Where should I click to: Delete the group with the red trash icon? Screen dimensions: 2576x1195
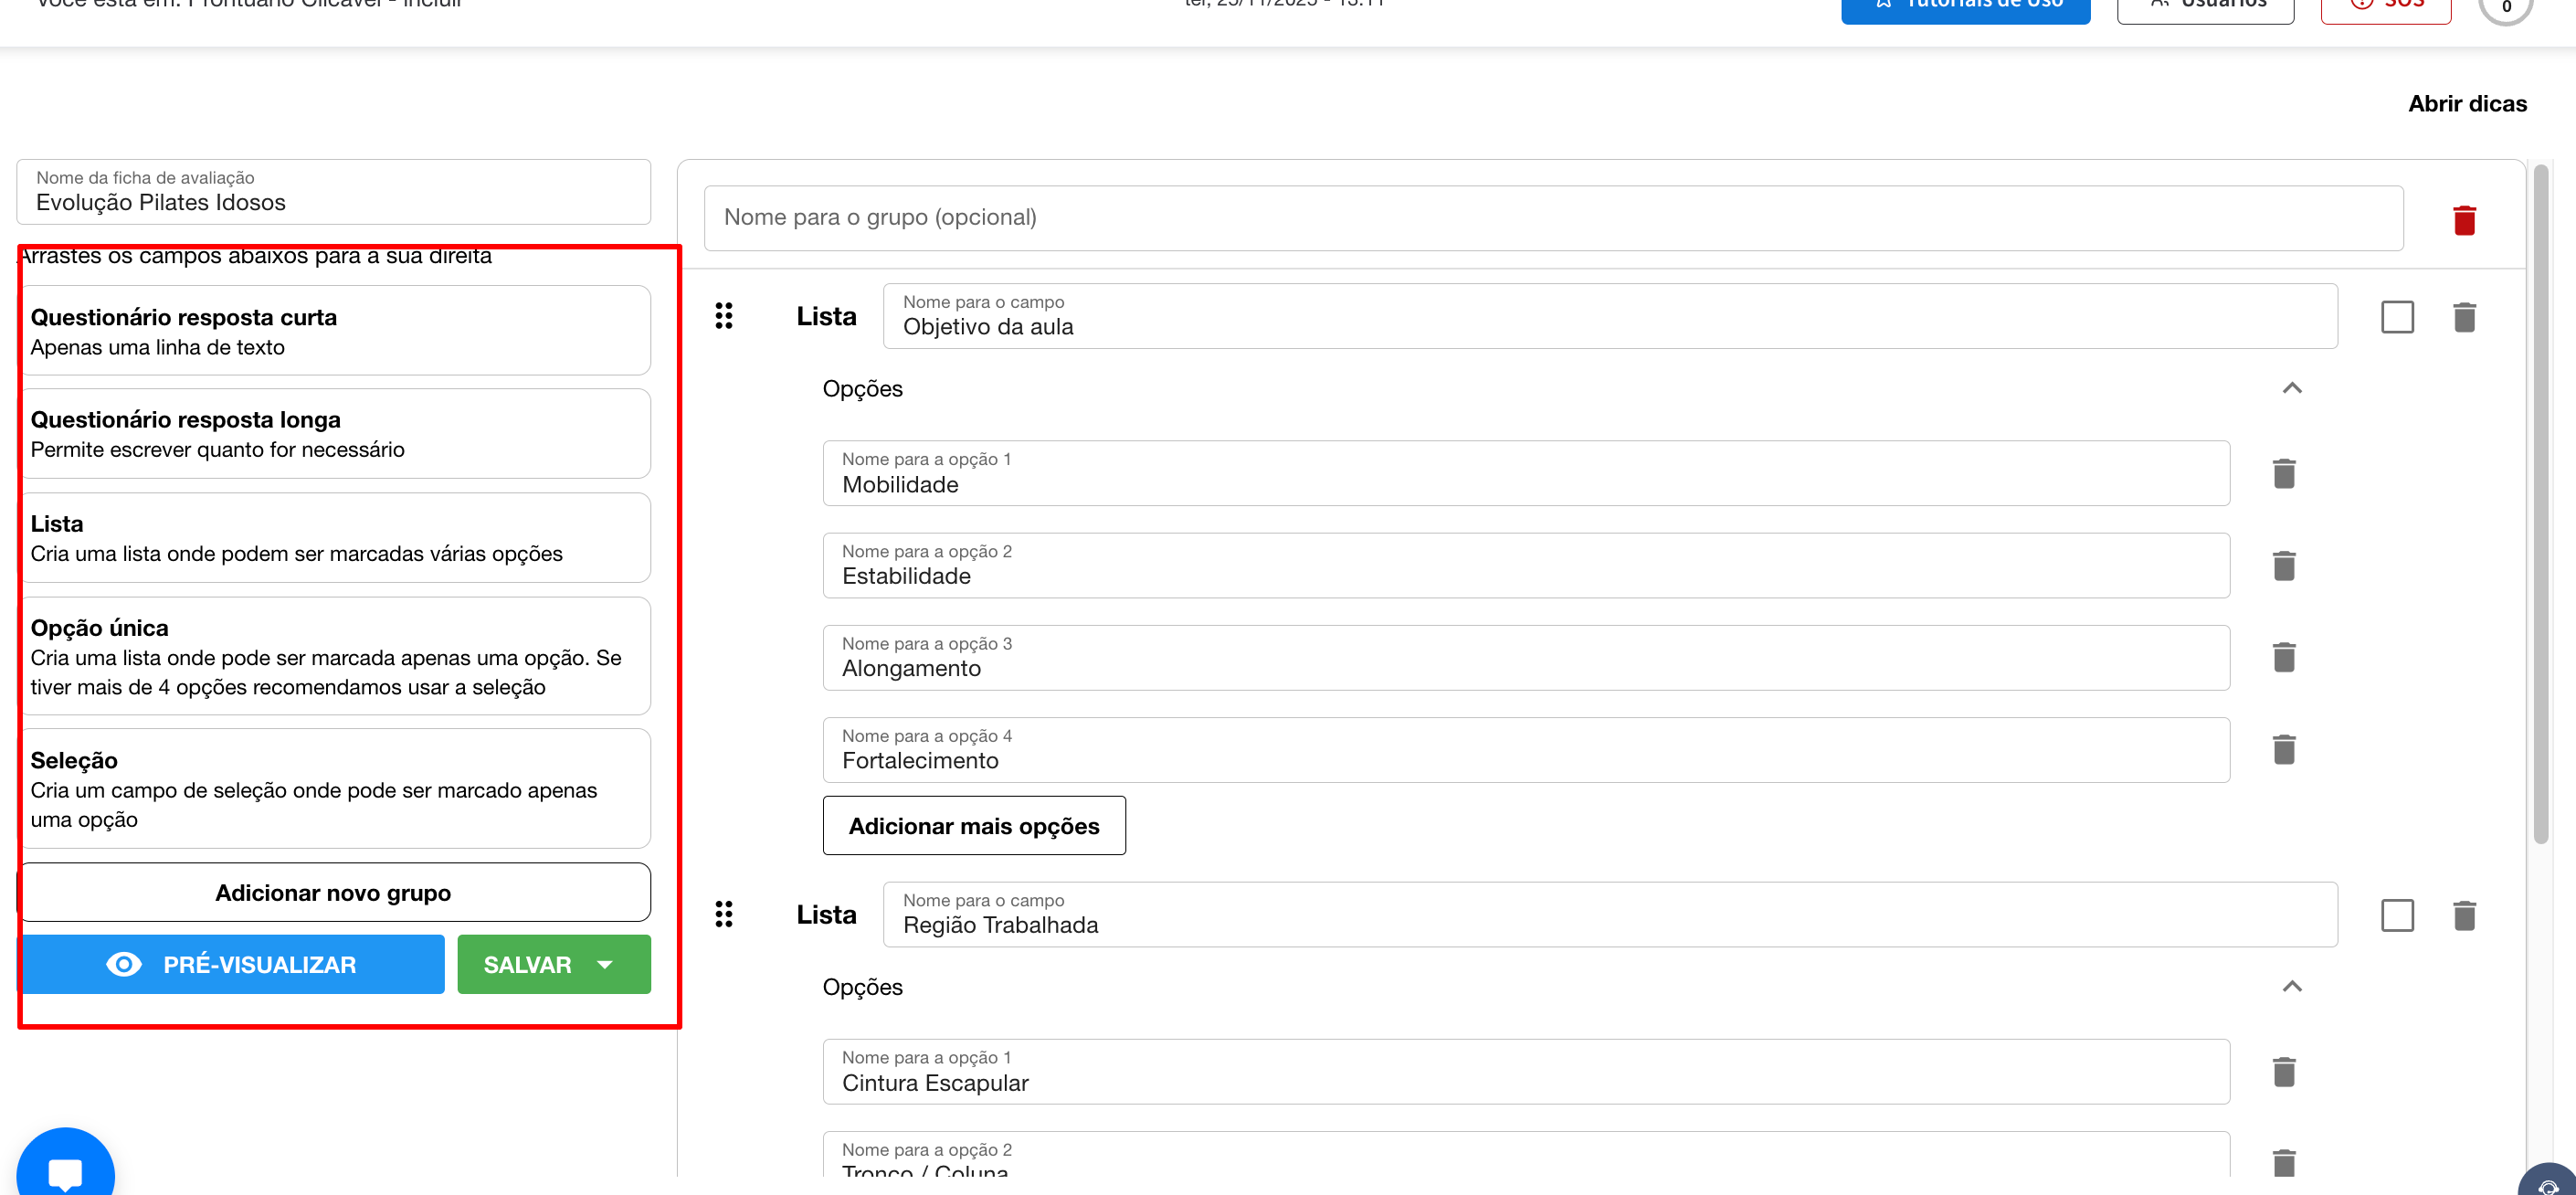click(x=2463, y=220)
